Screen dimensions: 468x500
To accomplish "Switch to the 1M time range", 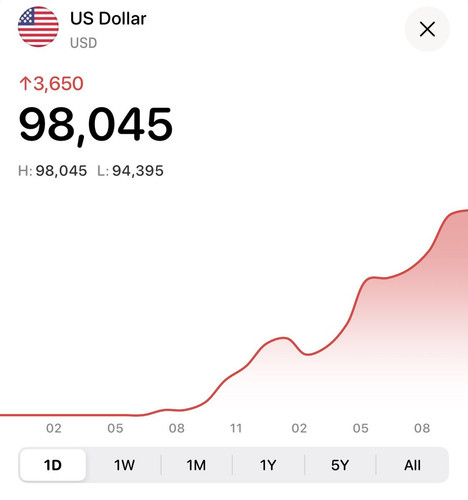I will click(x=196, y=465).
